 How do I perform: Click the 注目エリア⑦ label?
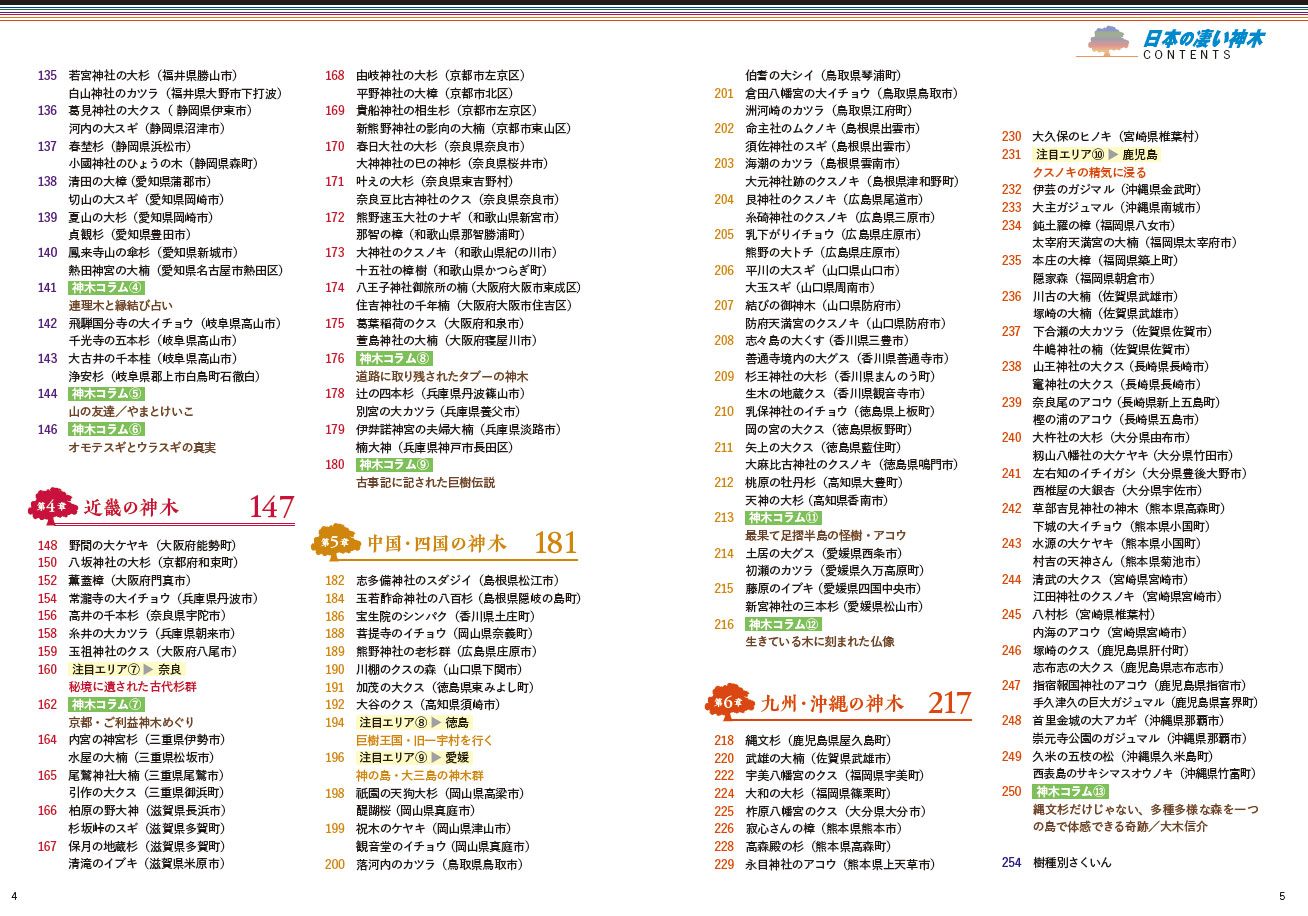pyautogui.click(x=104, y=669)
